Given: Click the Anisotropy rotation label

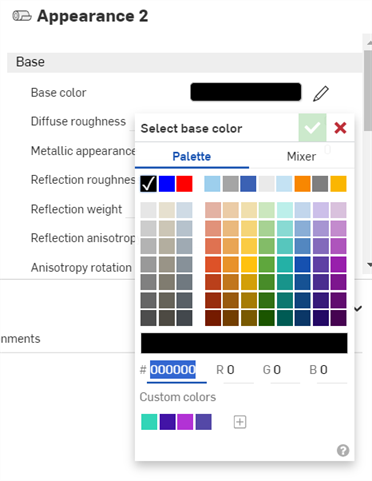Looking at the screenshot, I should coord(81,267).
